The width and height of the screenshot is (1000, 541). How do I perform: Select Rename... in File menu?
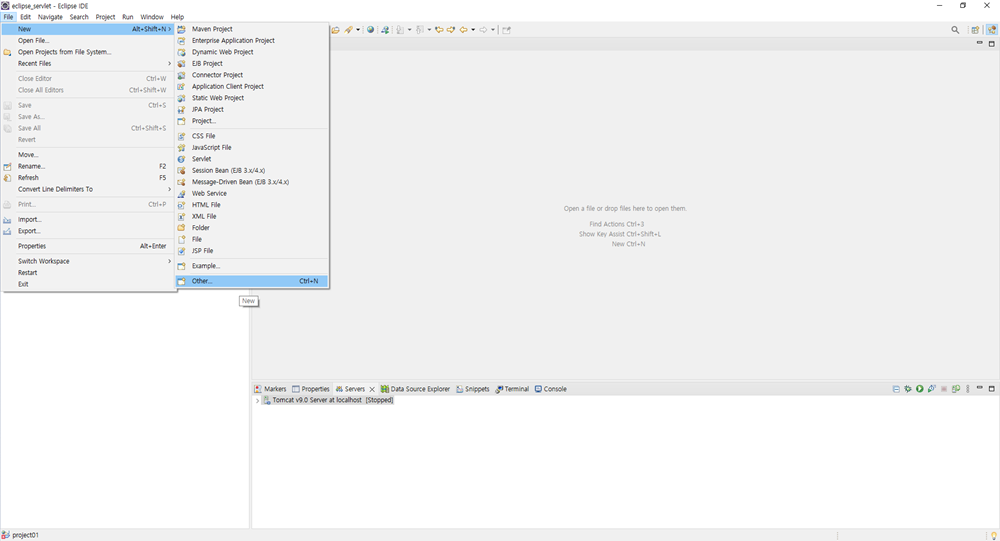tap(88, 166)
